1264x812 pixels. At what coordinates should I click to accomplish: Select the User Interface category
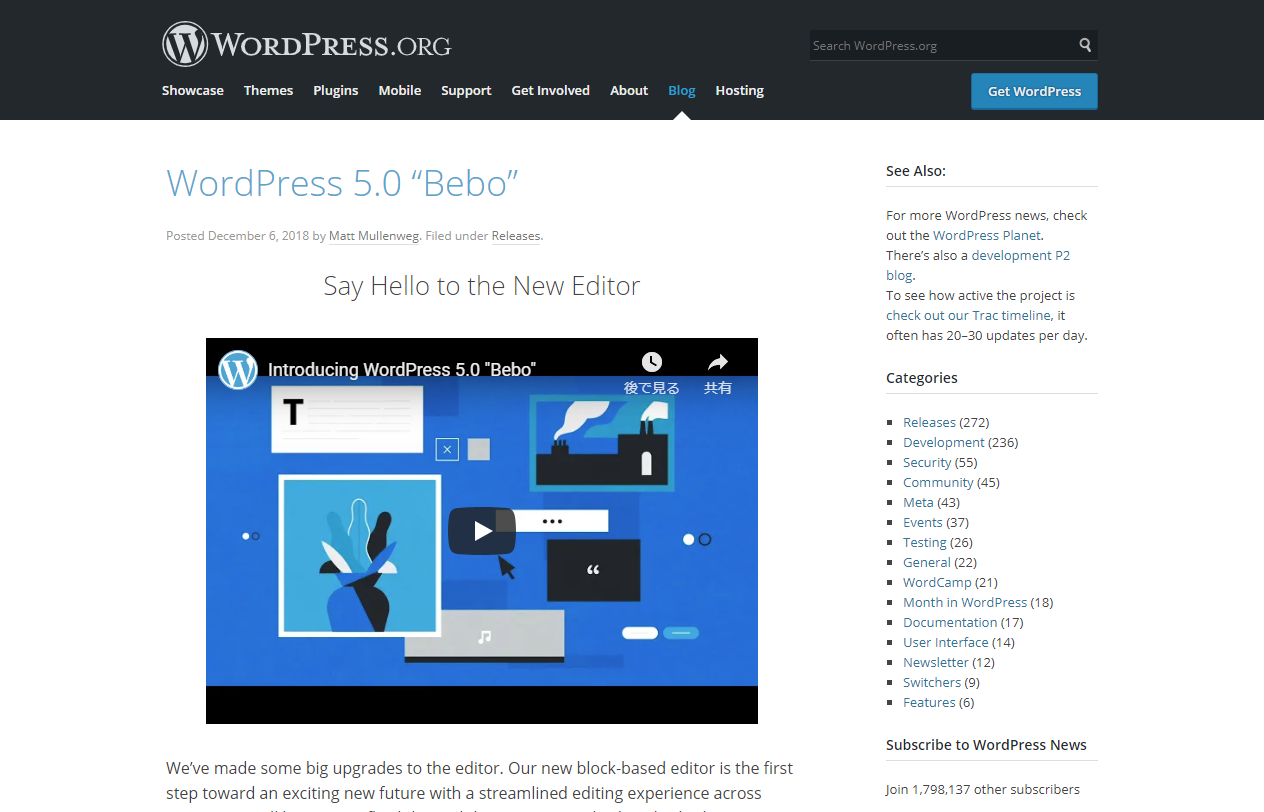946,642
